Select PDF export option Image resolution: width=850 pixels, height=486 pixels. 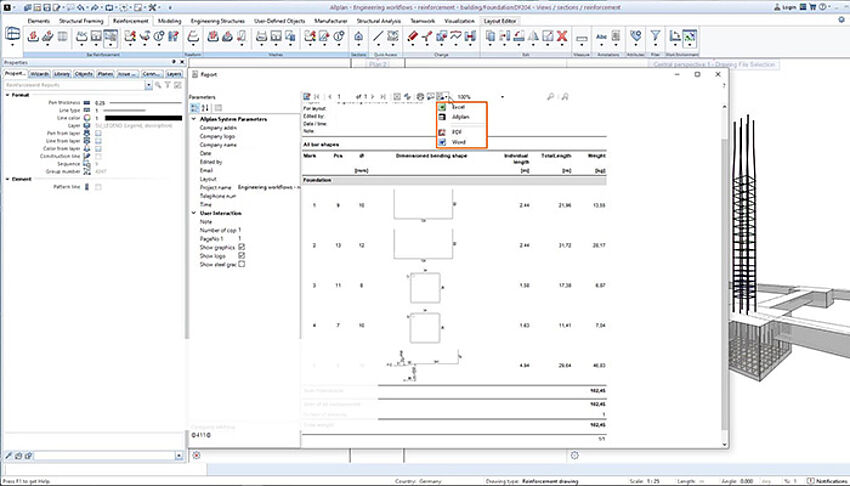(x=456, y=131)
